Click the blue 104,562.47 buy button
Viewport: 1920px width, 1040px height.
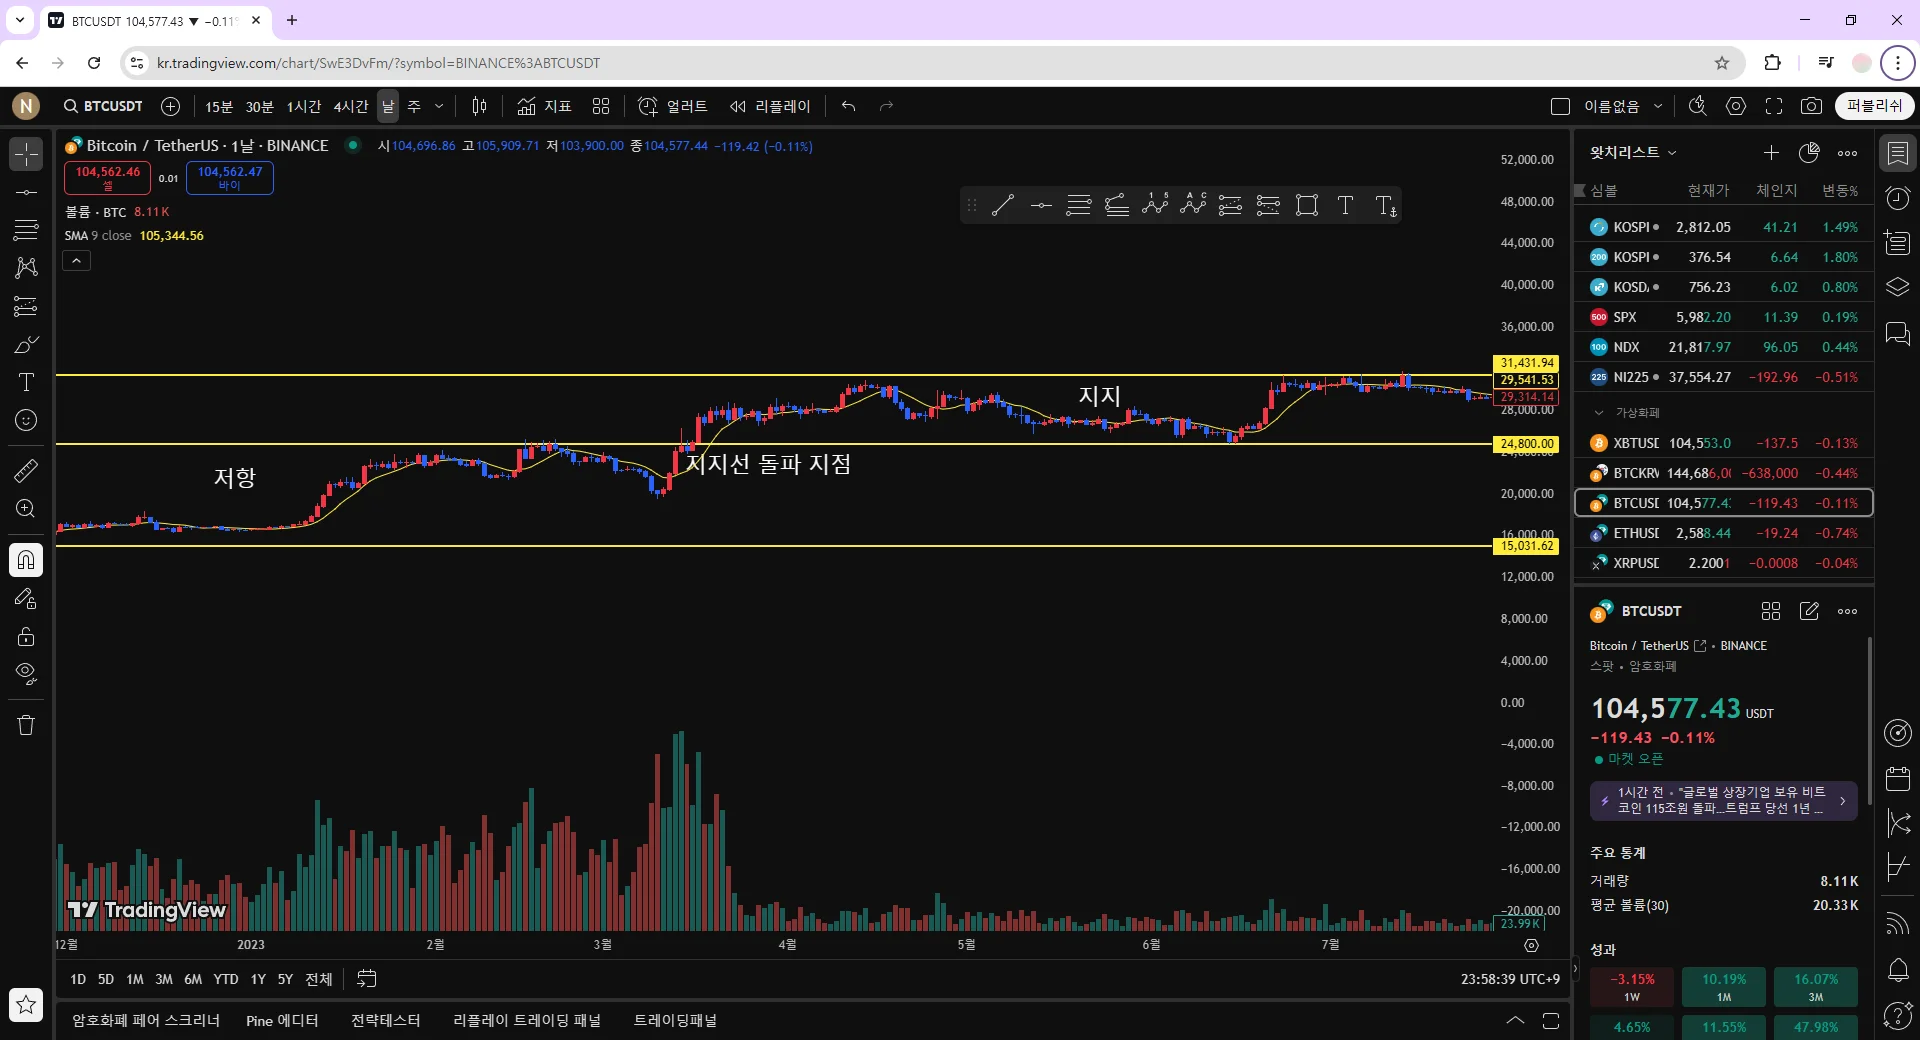[230, 178]
